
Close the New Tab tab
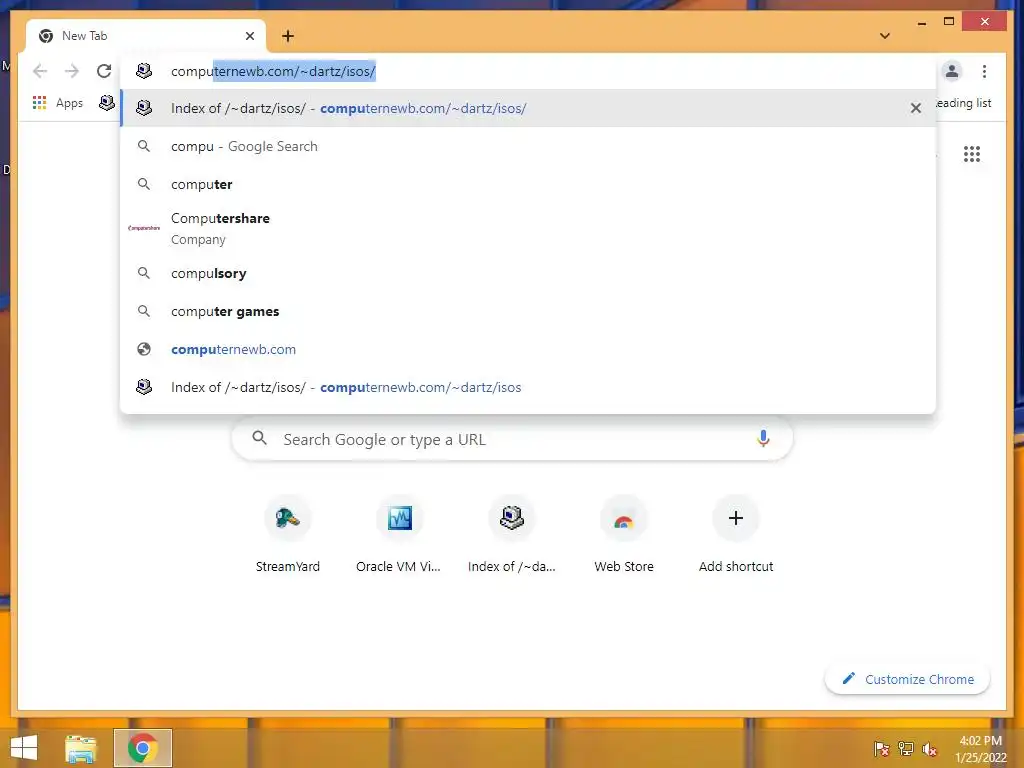point(249,36)
